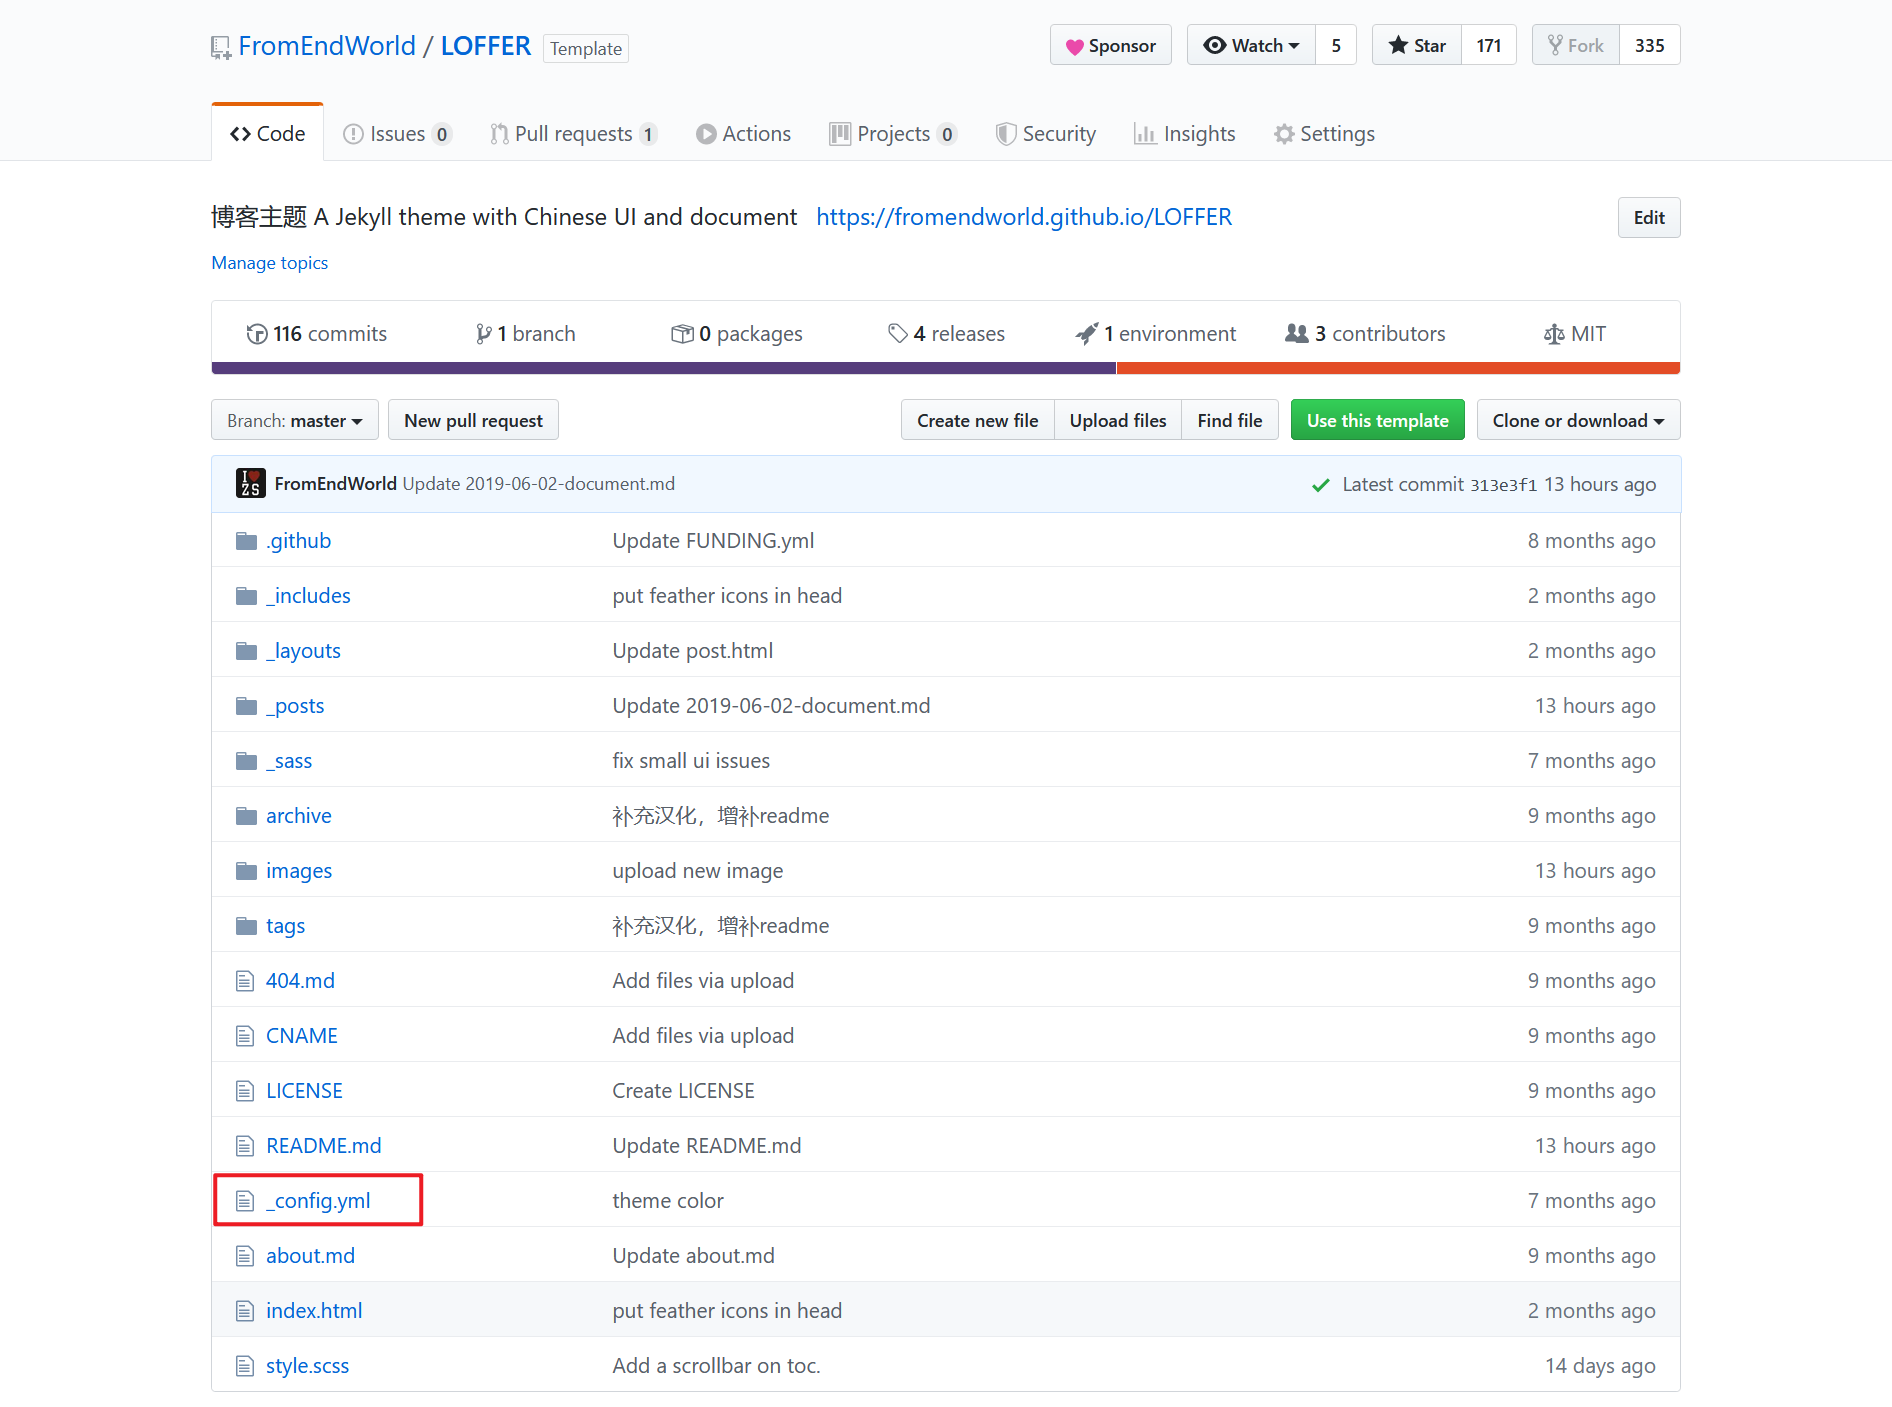Open the Issues tab

(x=397, y=133)
